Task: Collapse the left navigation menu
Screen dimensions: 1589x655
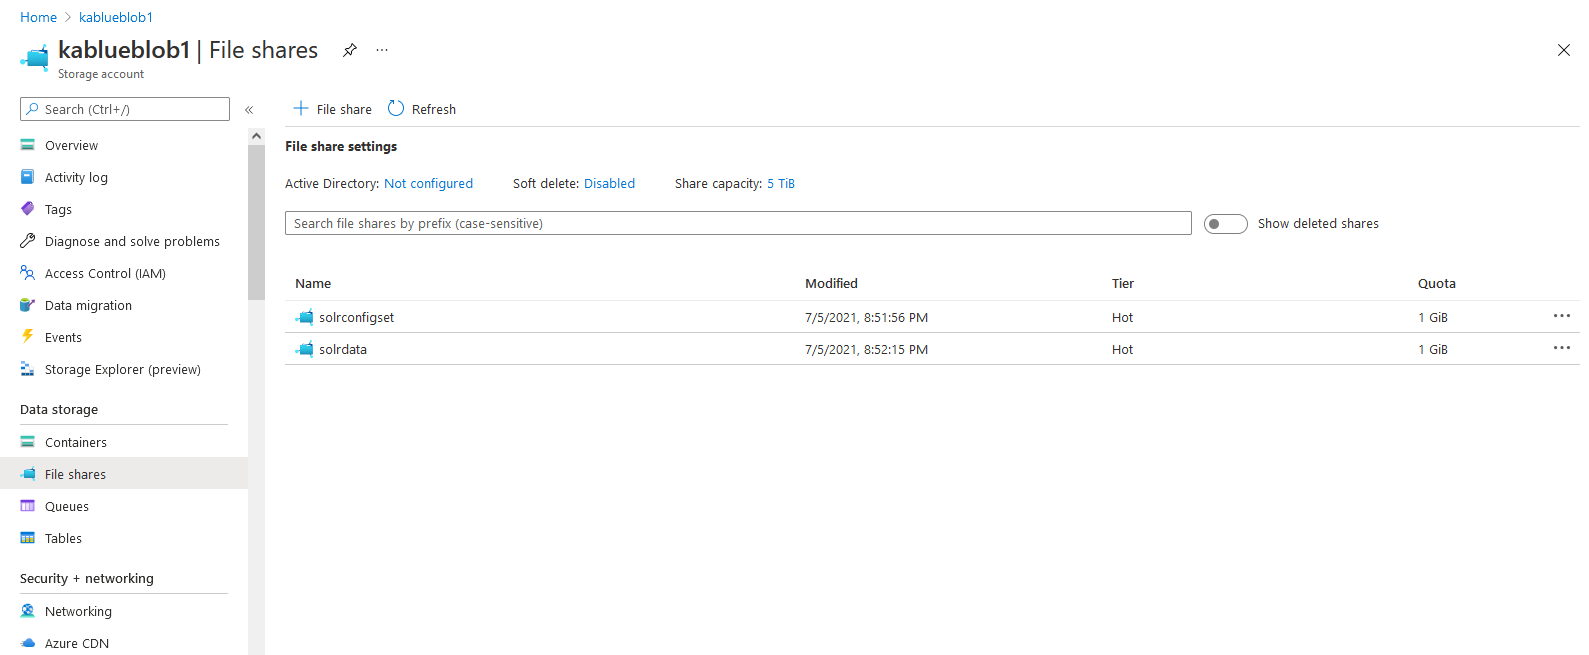Action: (249, 110)
